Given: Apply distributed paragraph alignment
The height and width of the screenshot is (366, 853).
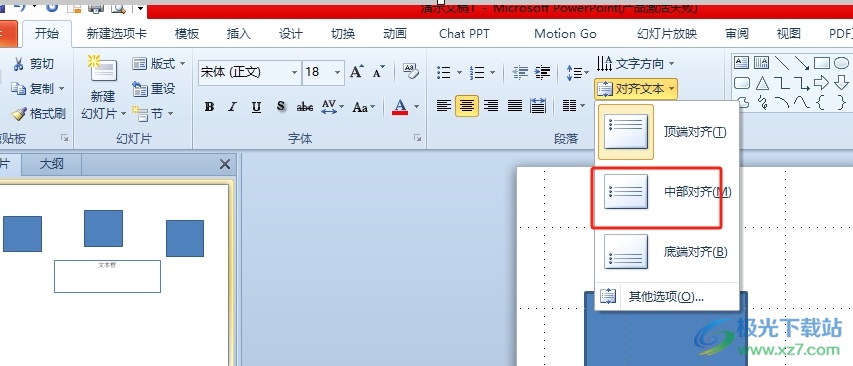Looking at the screenshot, I should (538, 106).
